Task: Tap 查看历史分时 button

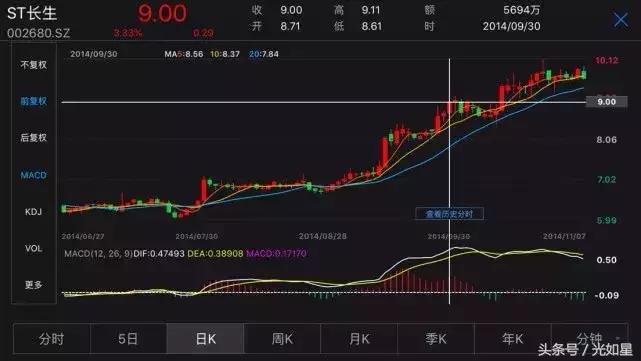Action: [x=449, y=214]
